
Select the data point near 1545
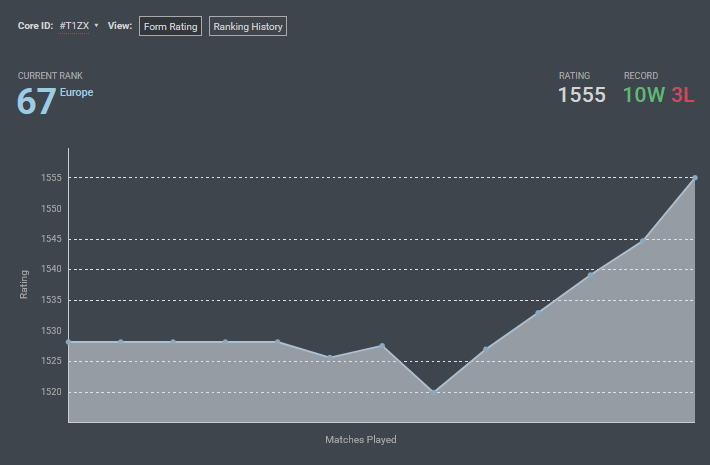pos(643,241)
